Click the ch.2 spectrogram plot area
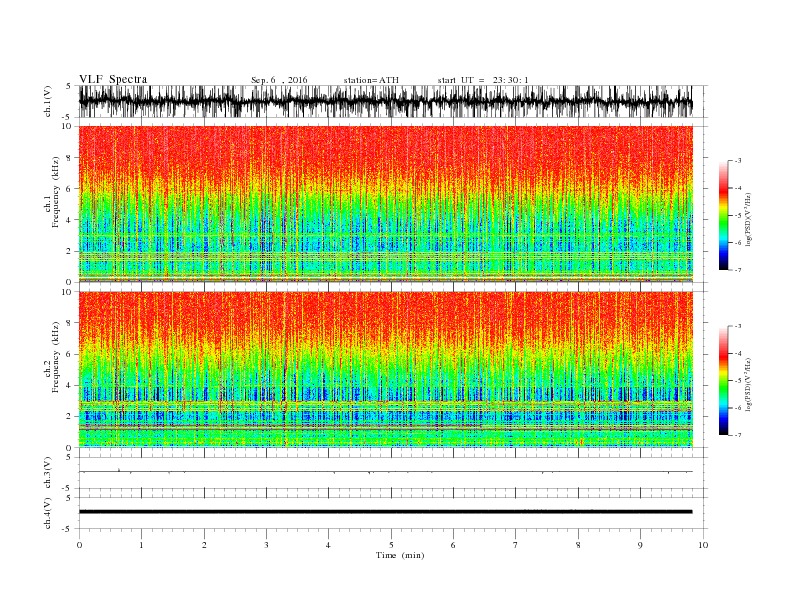The width and height of the screenshot is (792, 612). (x=385, y=370)
